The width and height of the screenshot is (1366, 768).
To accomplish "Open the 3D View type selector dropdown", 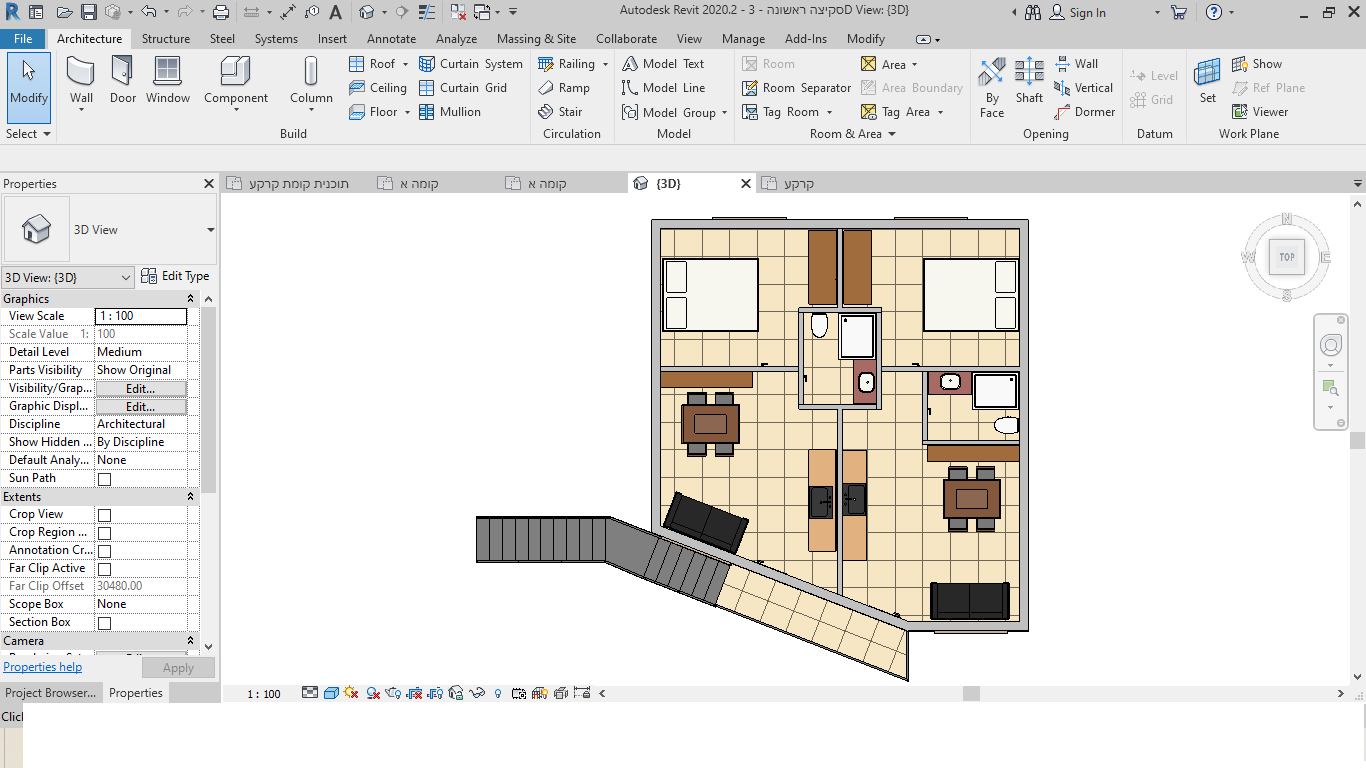I will click(210, 230).
